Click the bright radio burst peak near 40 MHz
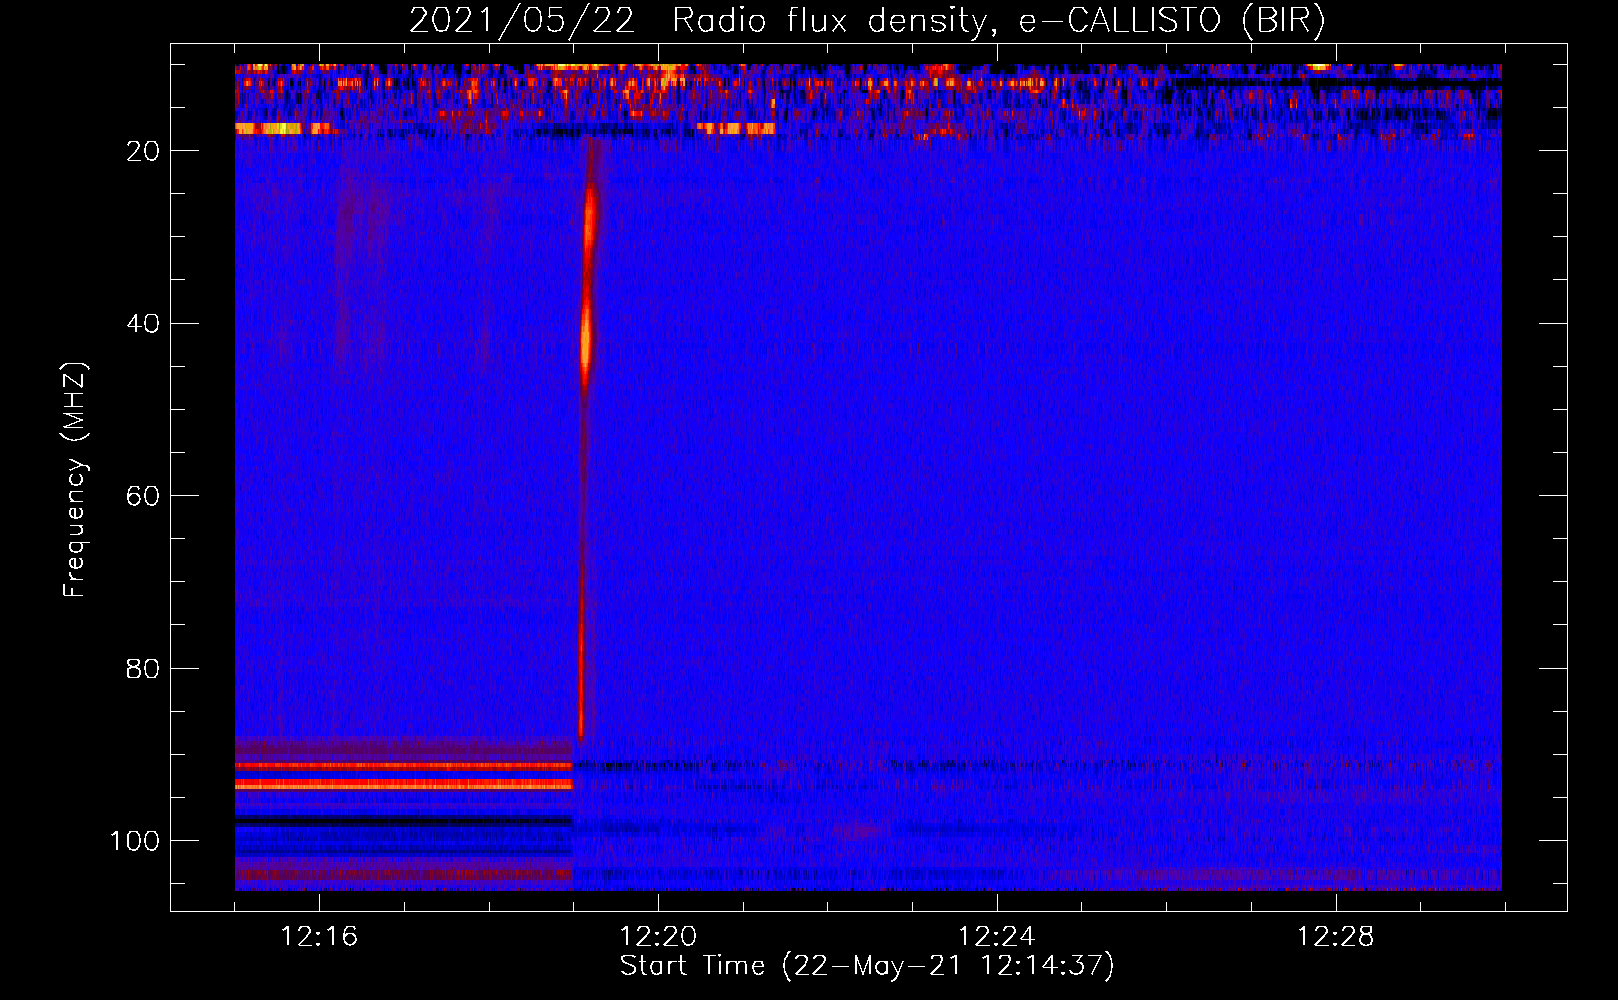This screenshot has width=1618, height=1000. coord(586,340)
